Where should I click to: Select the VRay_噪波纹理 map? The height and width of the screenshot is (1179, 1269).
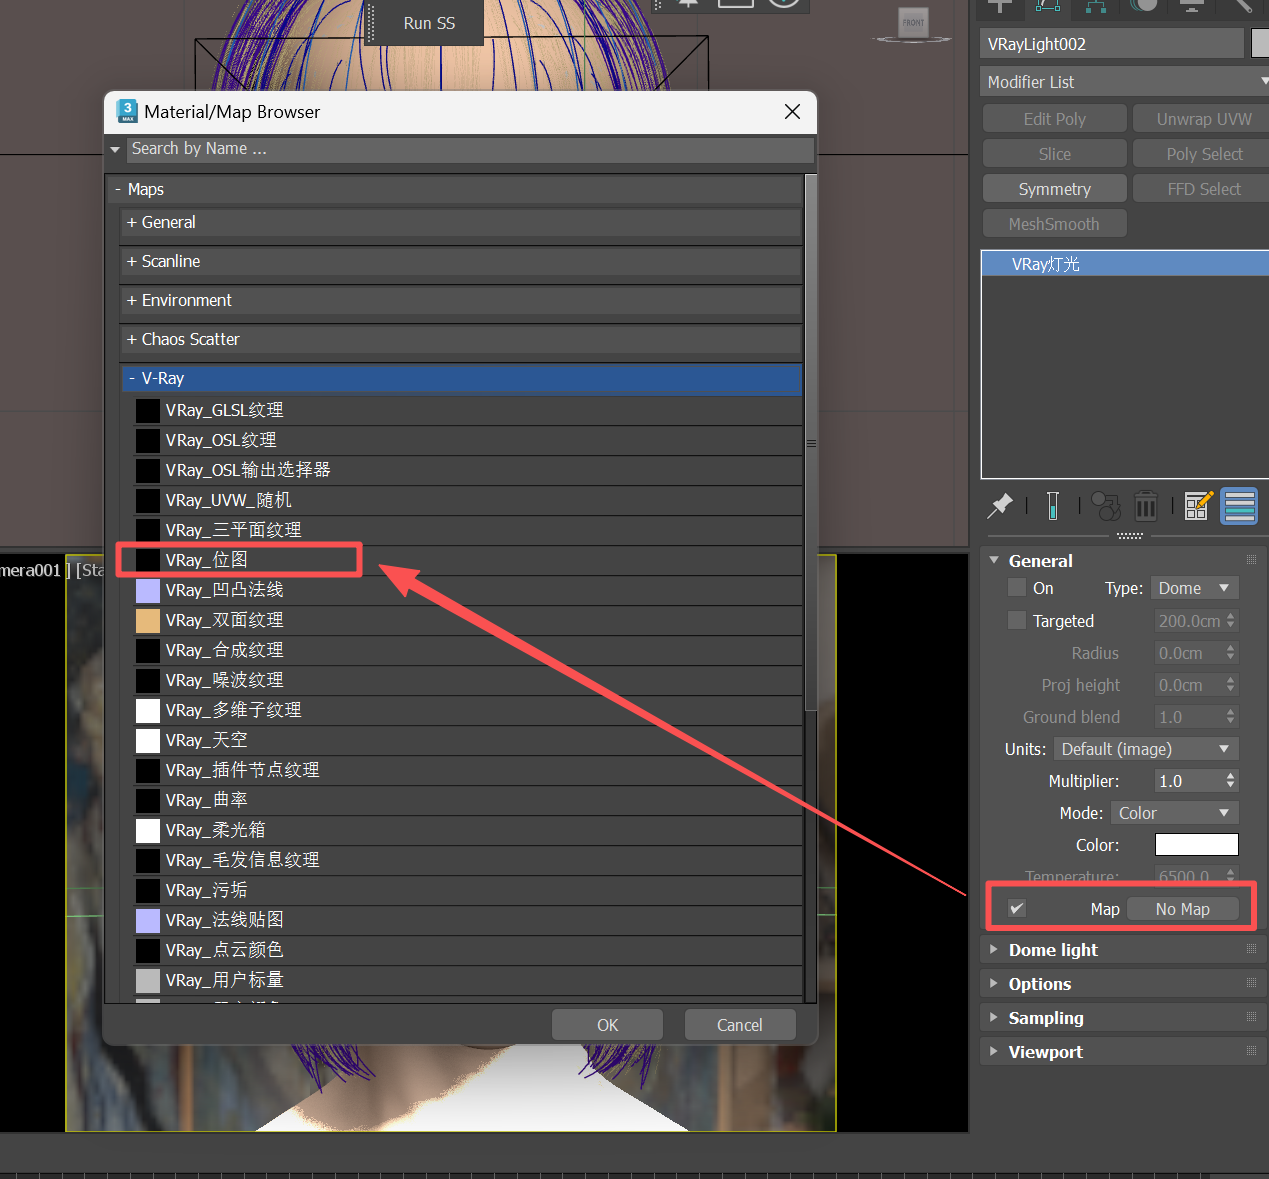click(x=468, y=680)
